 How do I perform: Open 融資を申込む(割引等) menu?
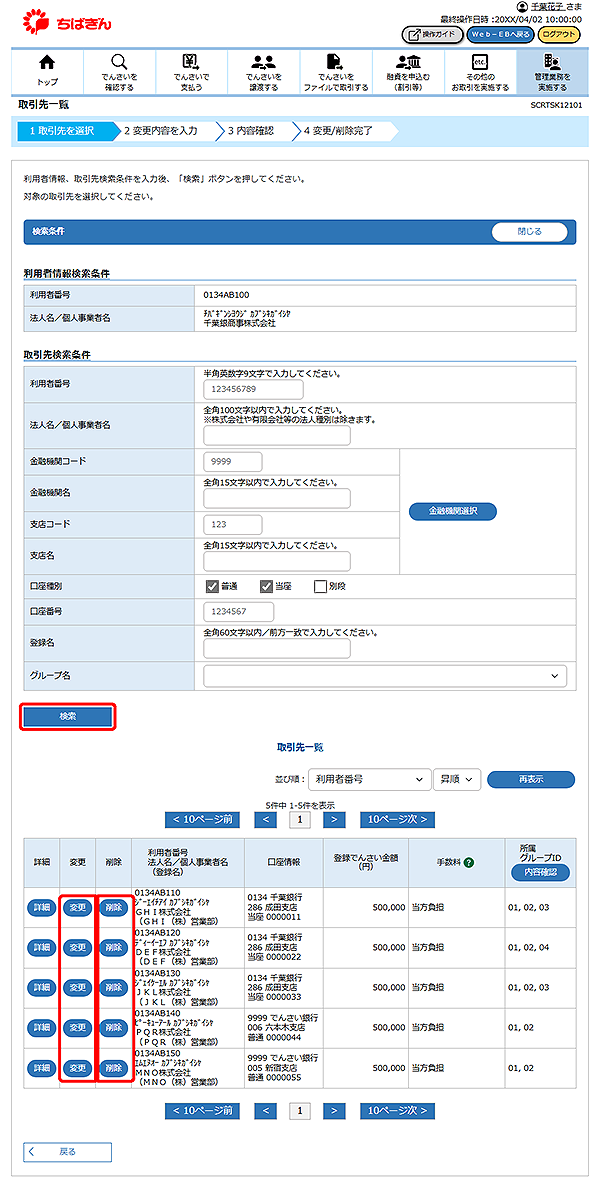tap(407, 72)
